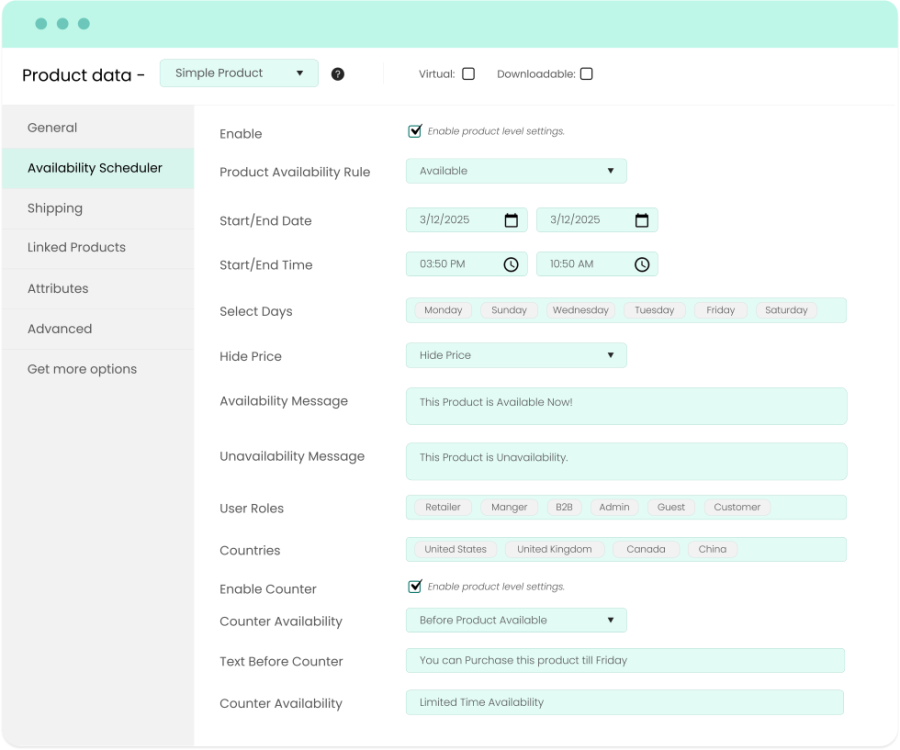Click the Get more options link
Screen dimensions: 900x750
coord(82,369)
